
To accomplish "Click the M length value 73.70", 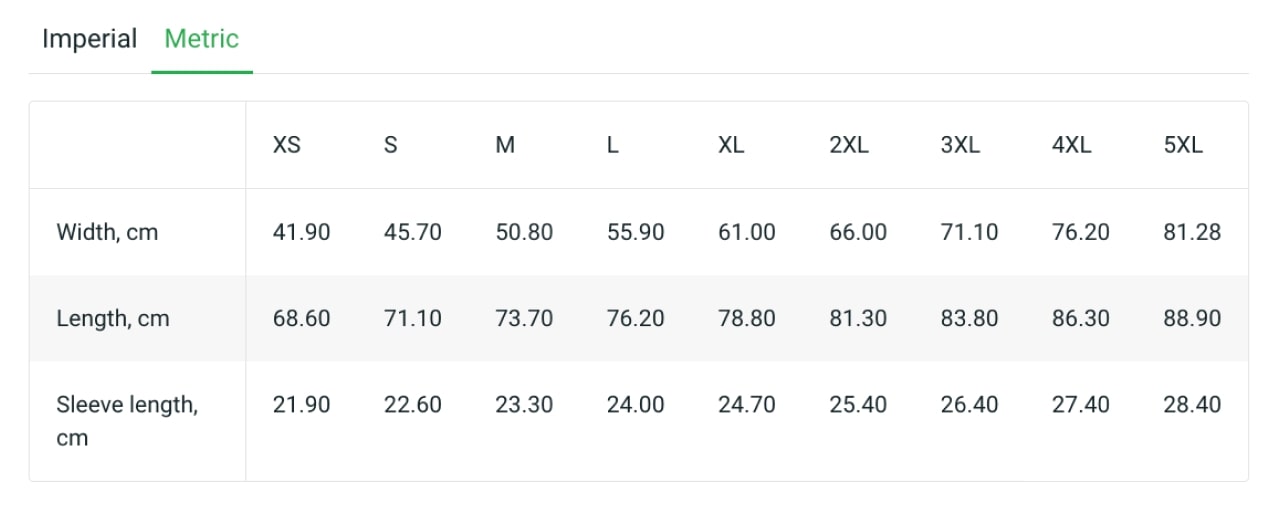I will pyautogui.click(x=524, y=319).
